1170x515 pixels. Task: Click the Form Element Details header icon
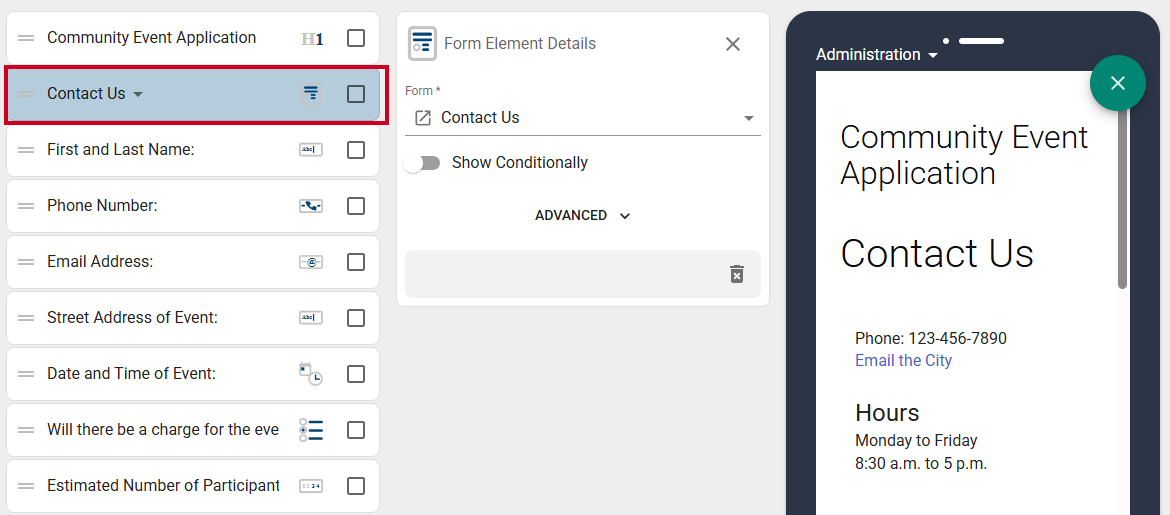pos(422,43)
